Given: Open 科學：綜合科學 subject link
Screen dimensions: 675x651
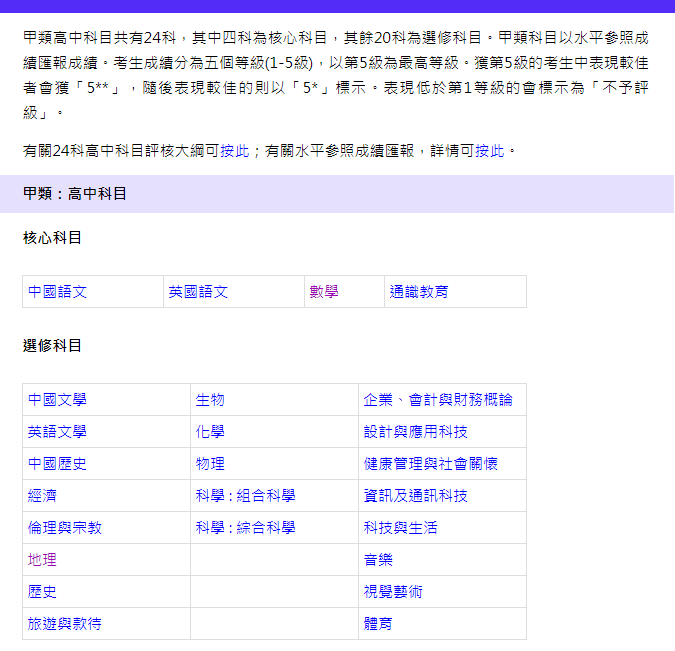Looking at the screenshot, I should pyautogui.click(x=245, y=527).
